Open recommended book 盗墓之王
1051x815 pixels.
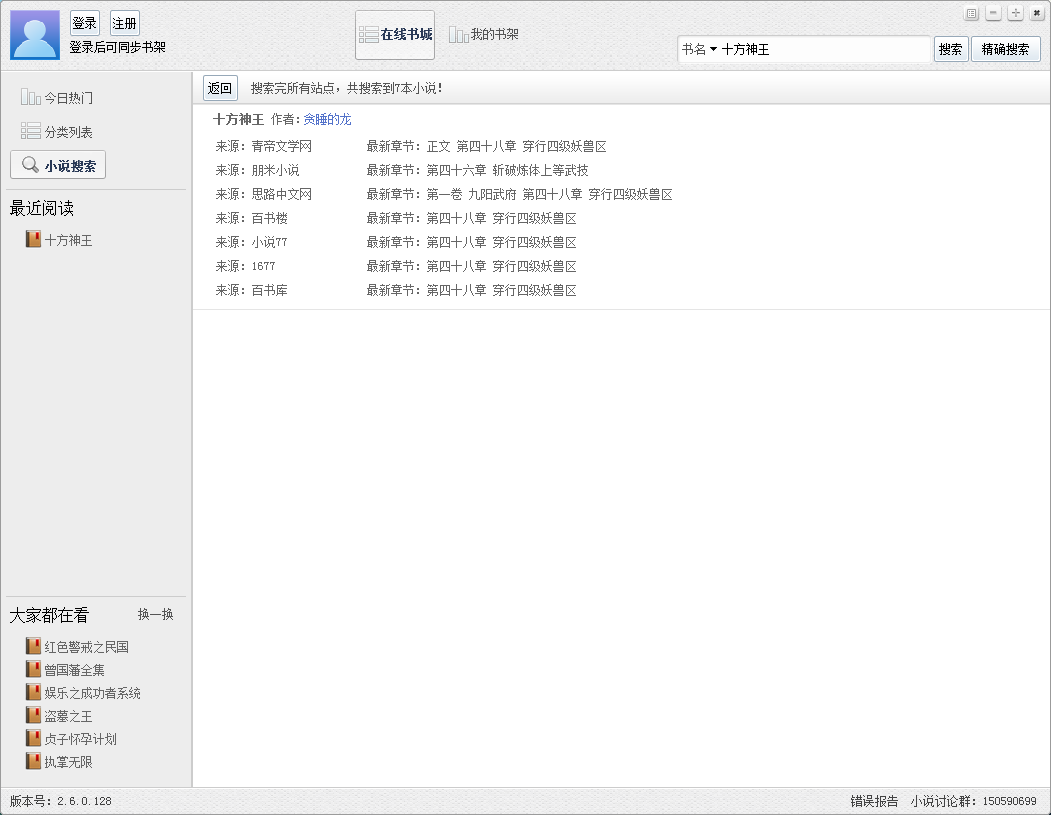pos(68,716)
